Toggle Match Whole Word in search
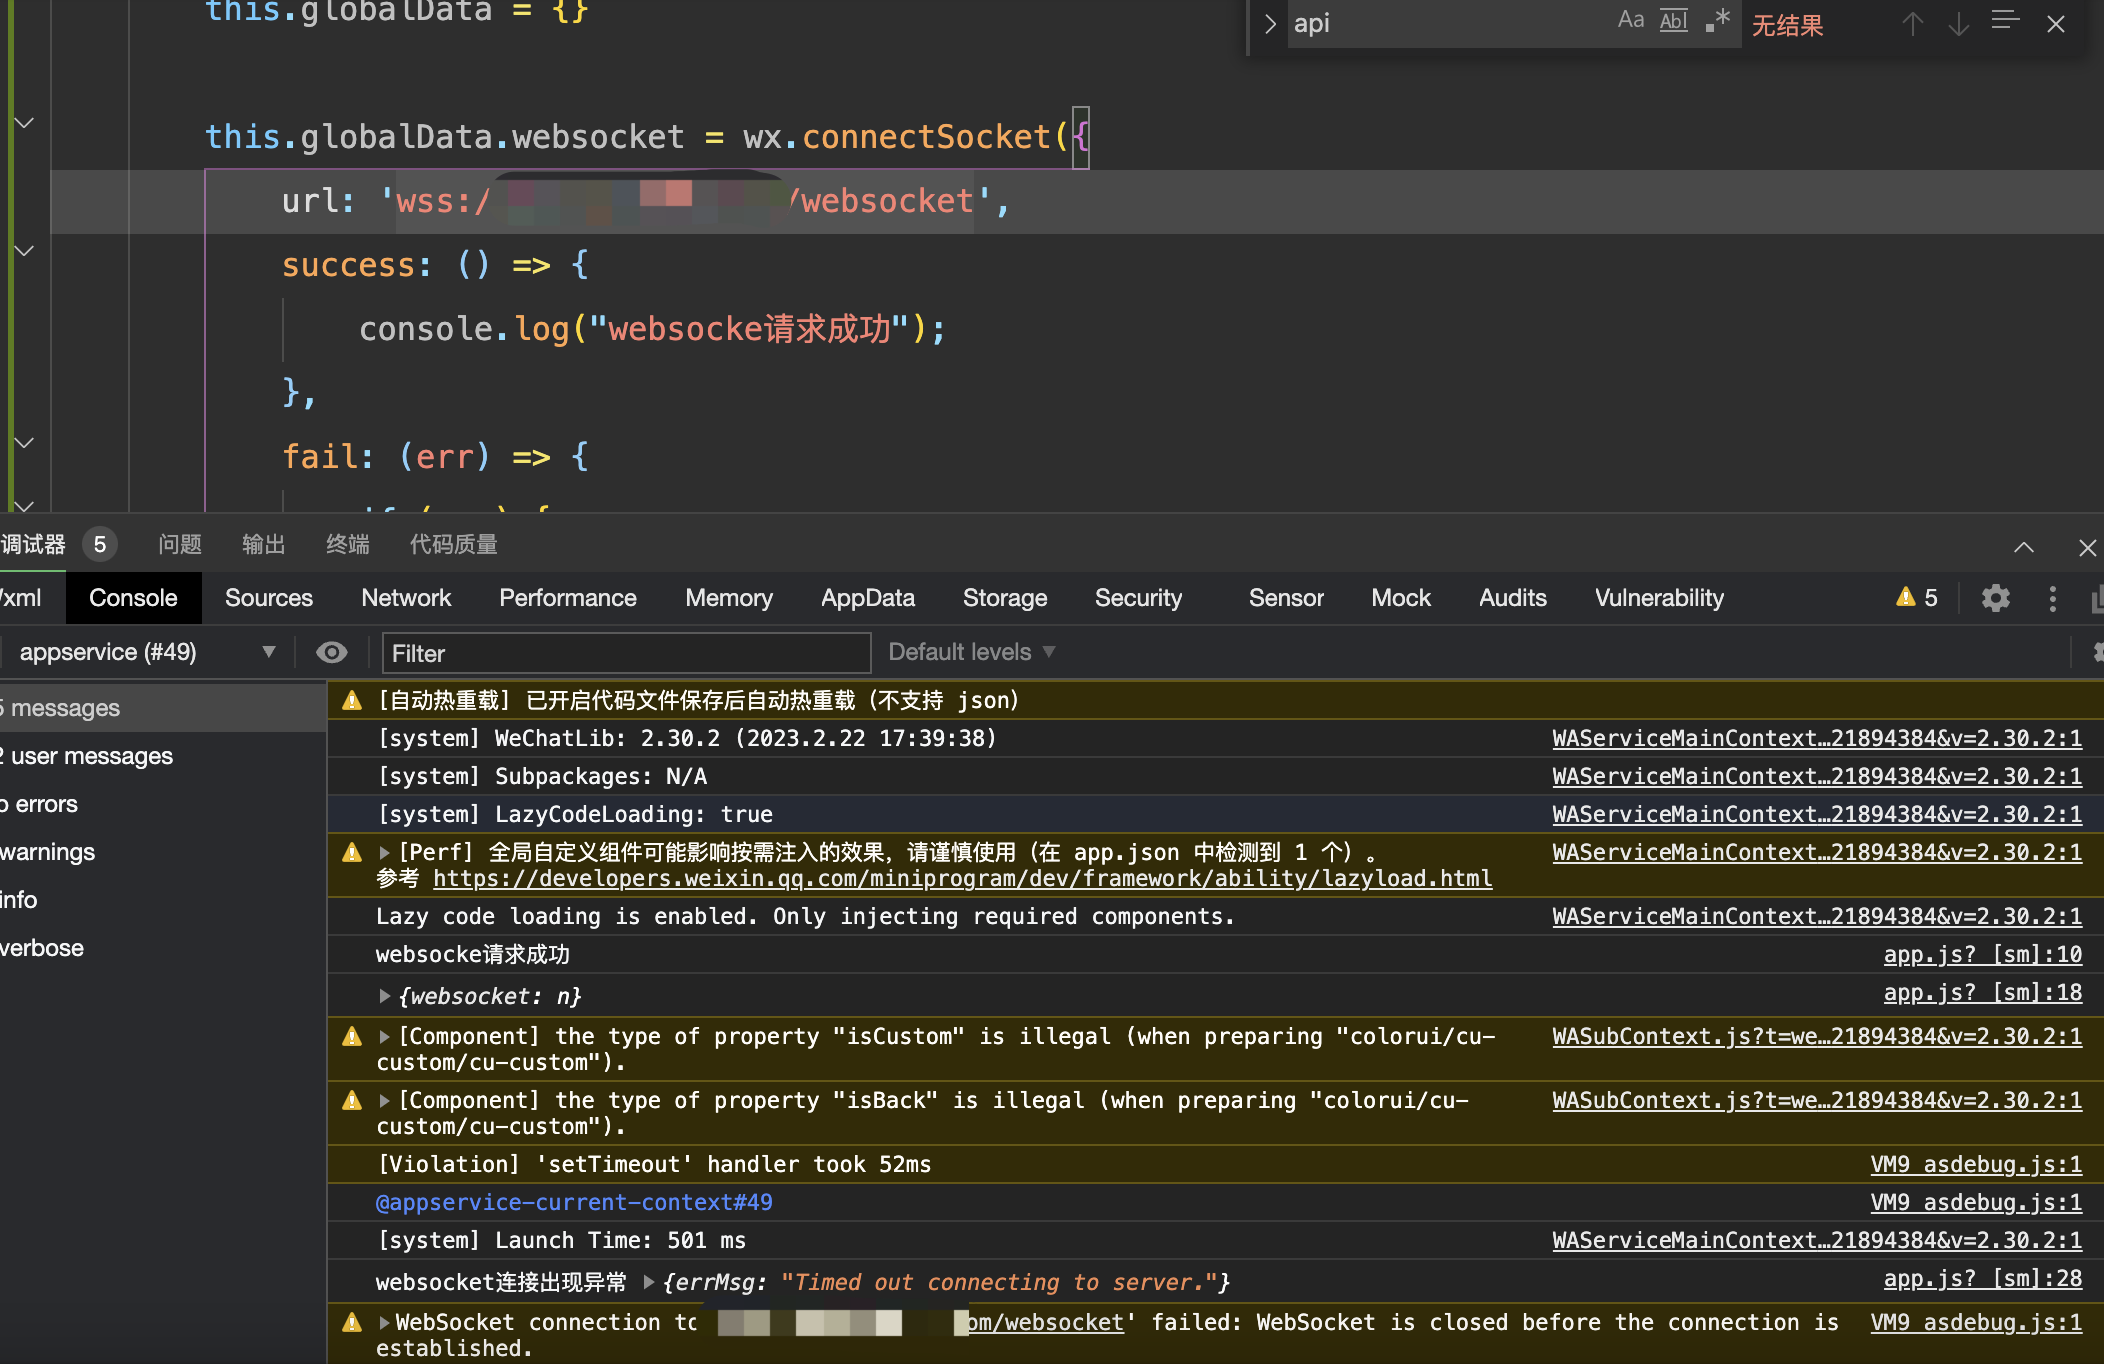Screen dimensions: 2104x1364 1674,21
